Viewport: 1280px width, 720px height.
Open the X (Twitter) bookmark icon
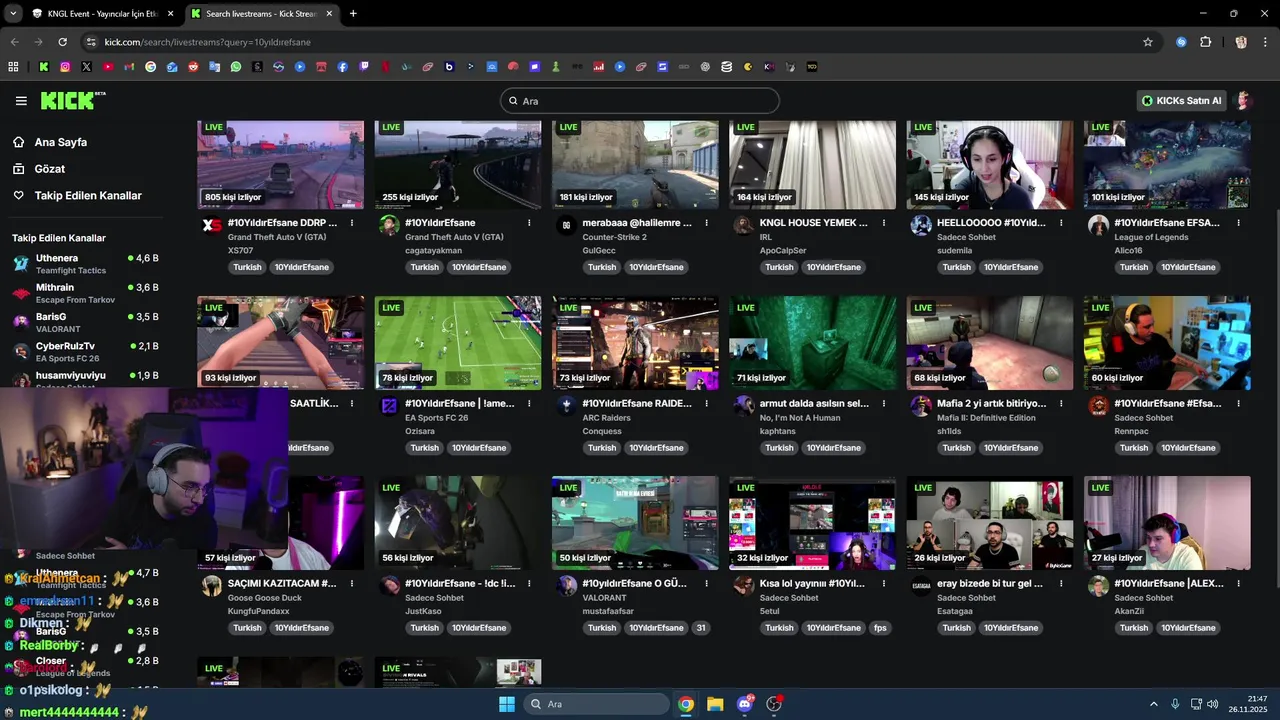[x=86, y=67]
